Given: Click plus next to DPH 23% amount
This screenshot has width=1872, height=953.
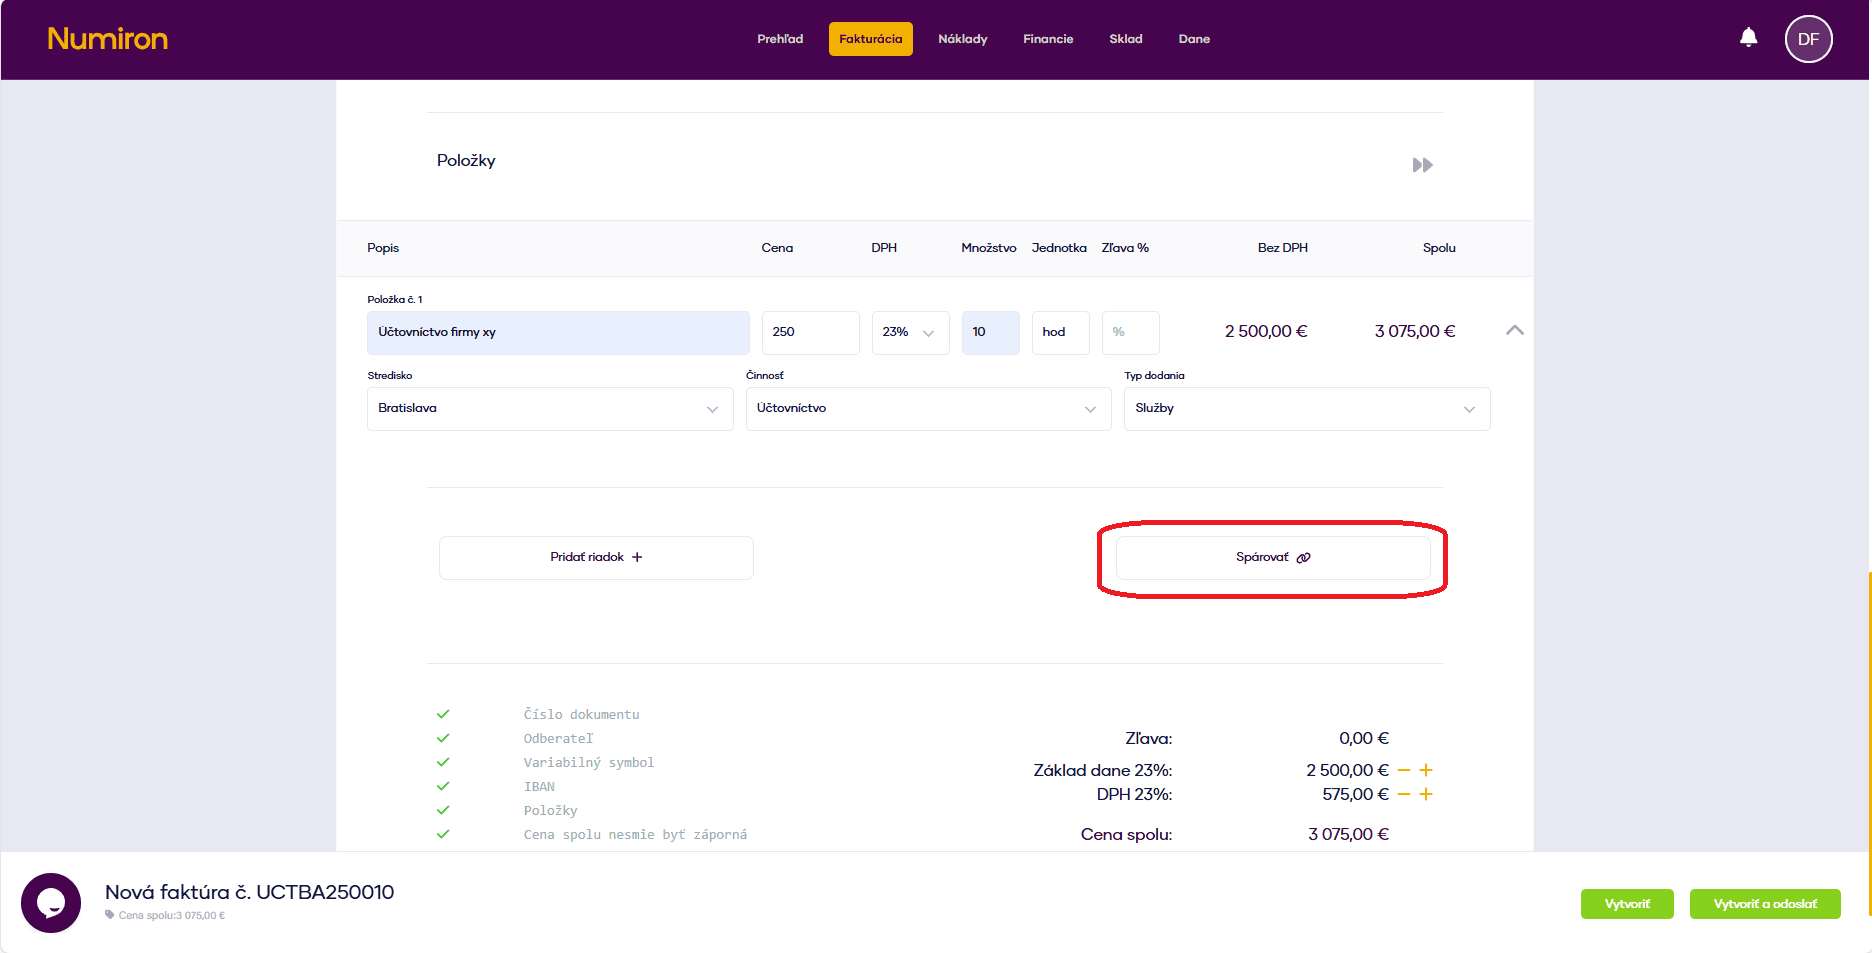Looking at the screenshot, I should [x=1426, y=794].
